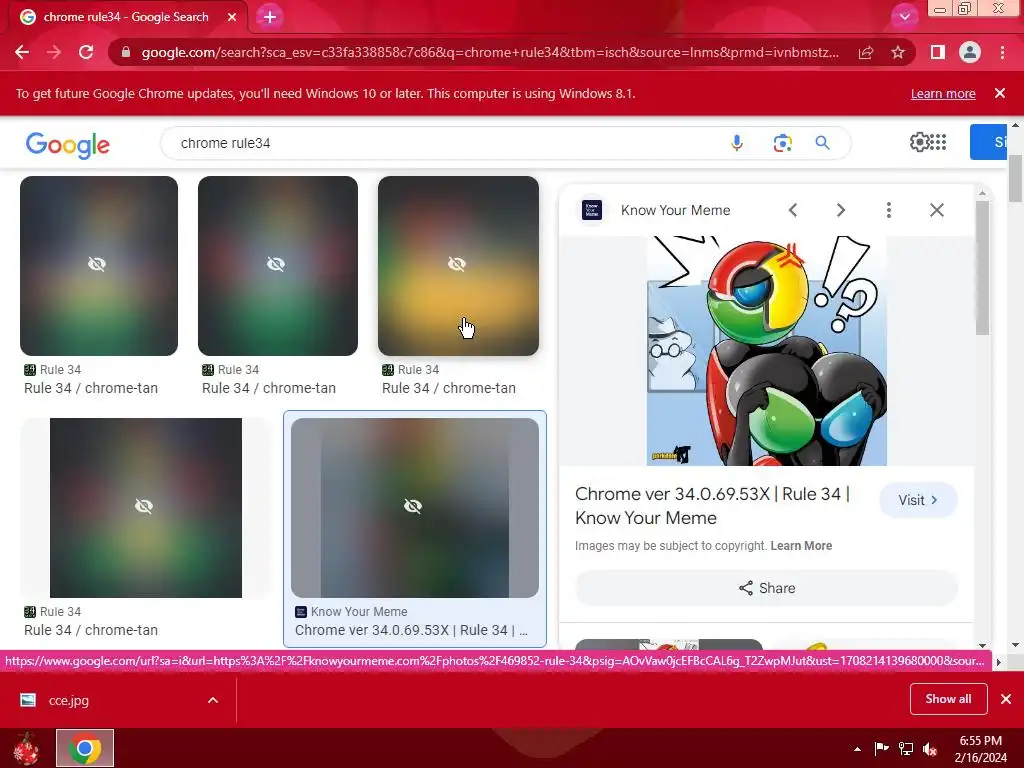Open Google quick settings gear
The height and width of the screenshot is (768, 1024).
[918, 142]
